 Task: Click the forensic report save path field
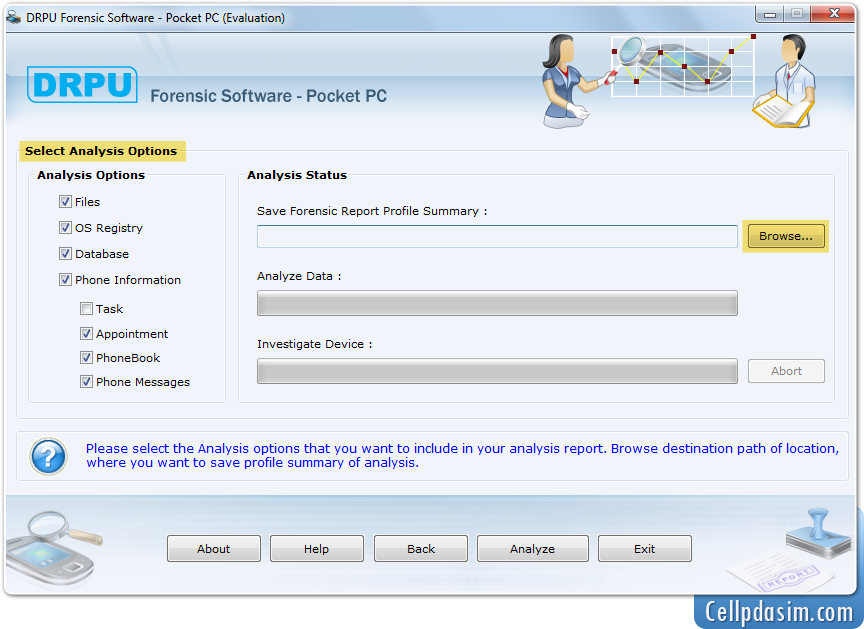(497, 236)
